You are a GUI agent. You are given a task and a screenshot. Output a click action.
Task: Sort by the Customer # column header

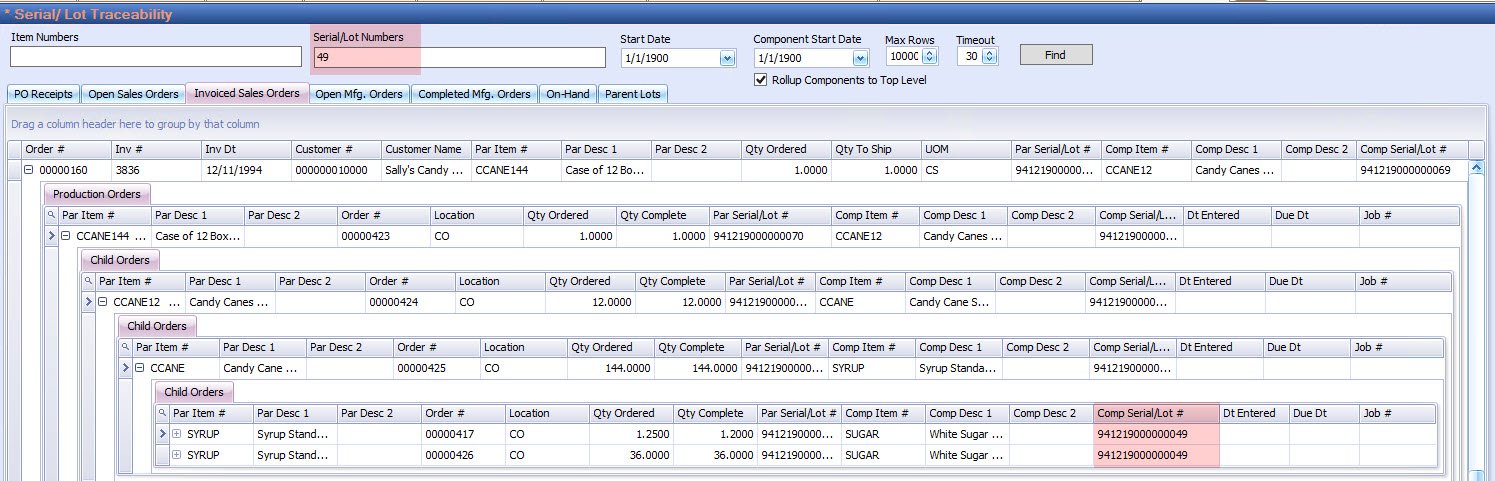(x=335, y=149)
